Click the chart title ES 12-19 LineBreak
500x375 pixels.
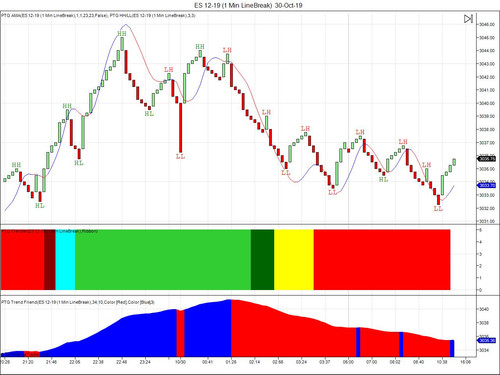[248, 5]
